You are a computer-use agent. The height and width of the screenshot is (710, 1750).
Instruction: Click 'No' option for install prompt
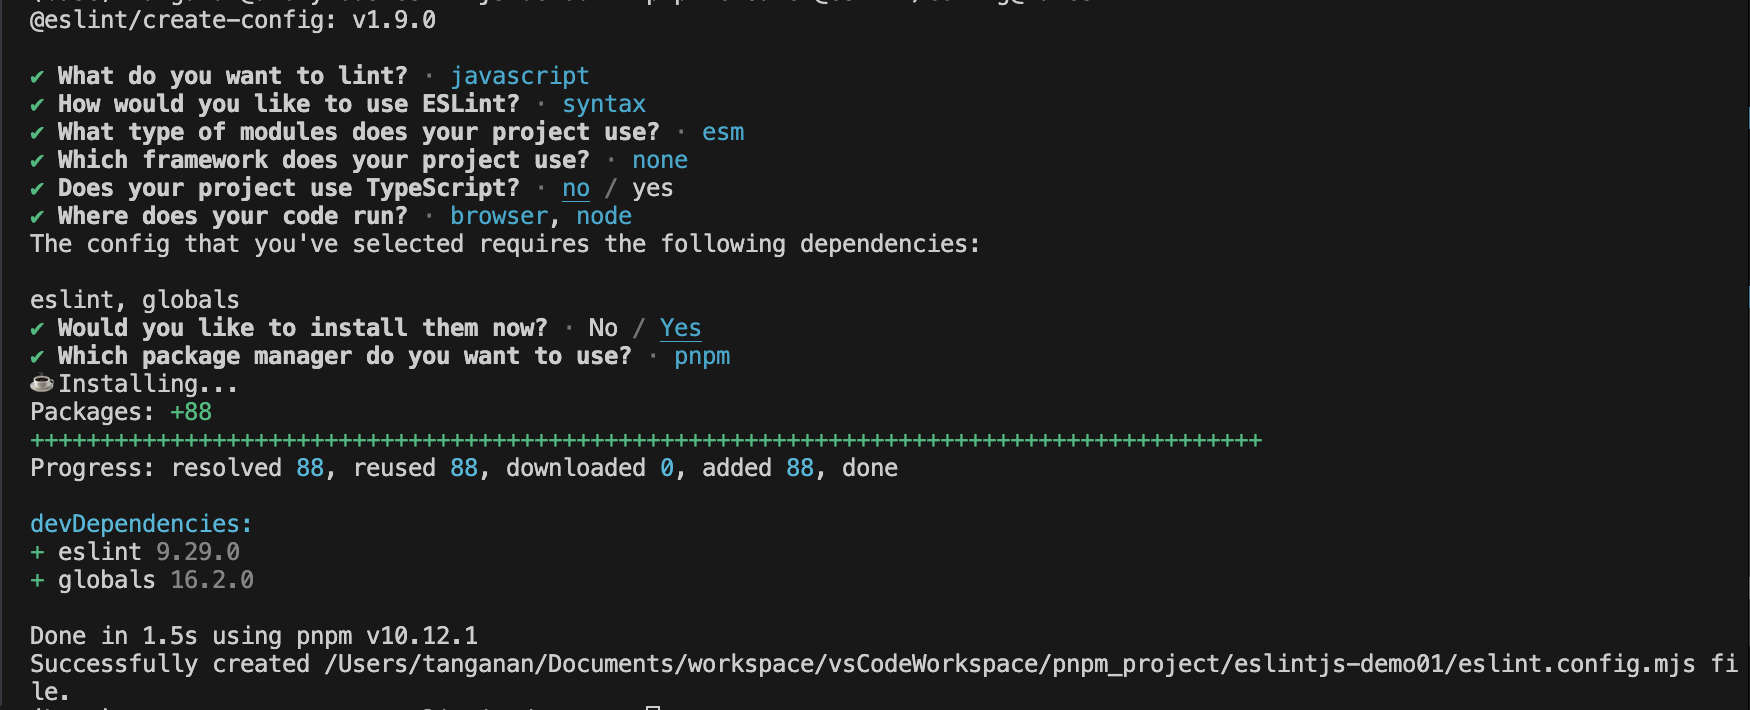coord(603,328)
